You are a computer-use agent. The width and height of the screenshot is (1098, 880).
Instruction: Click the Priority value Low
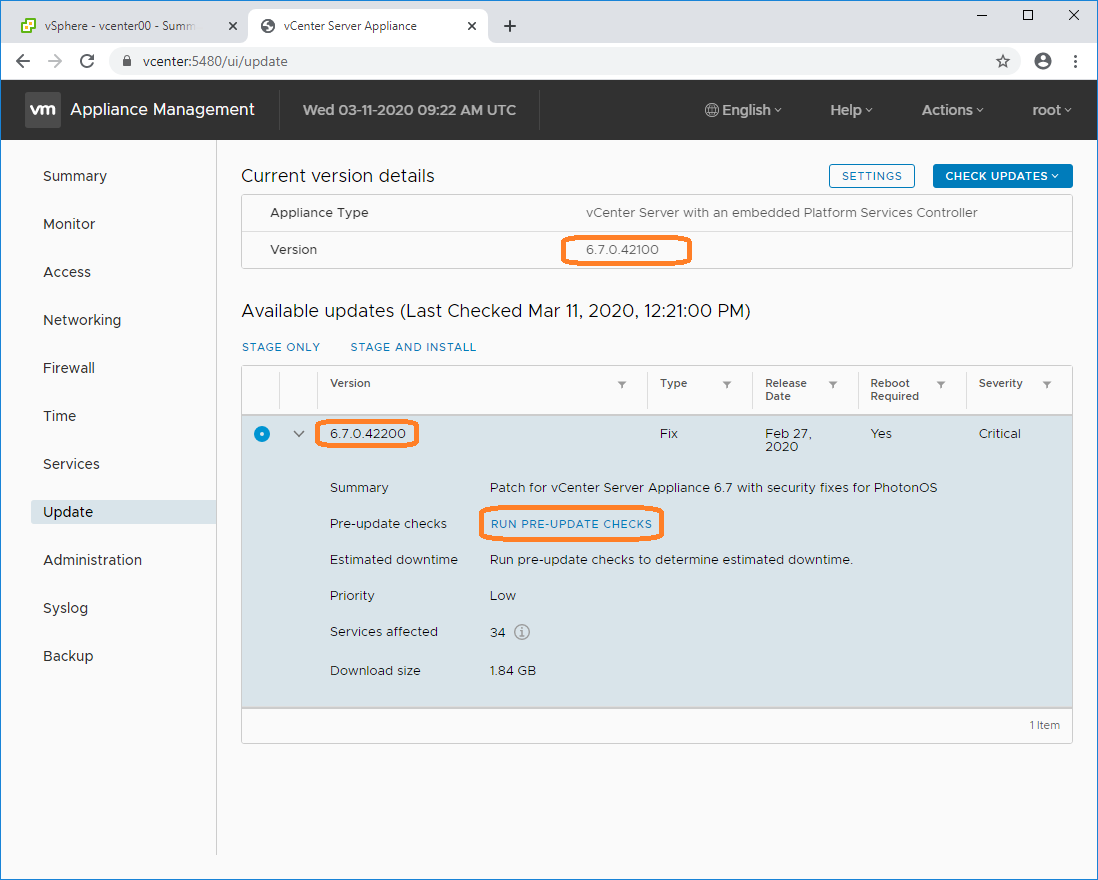coord(503,596)
